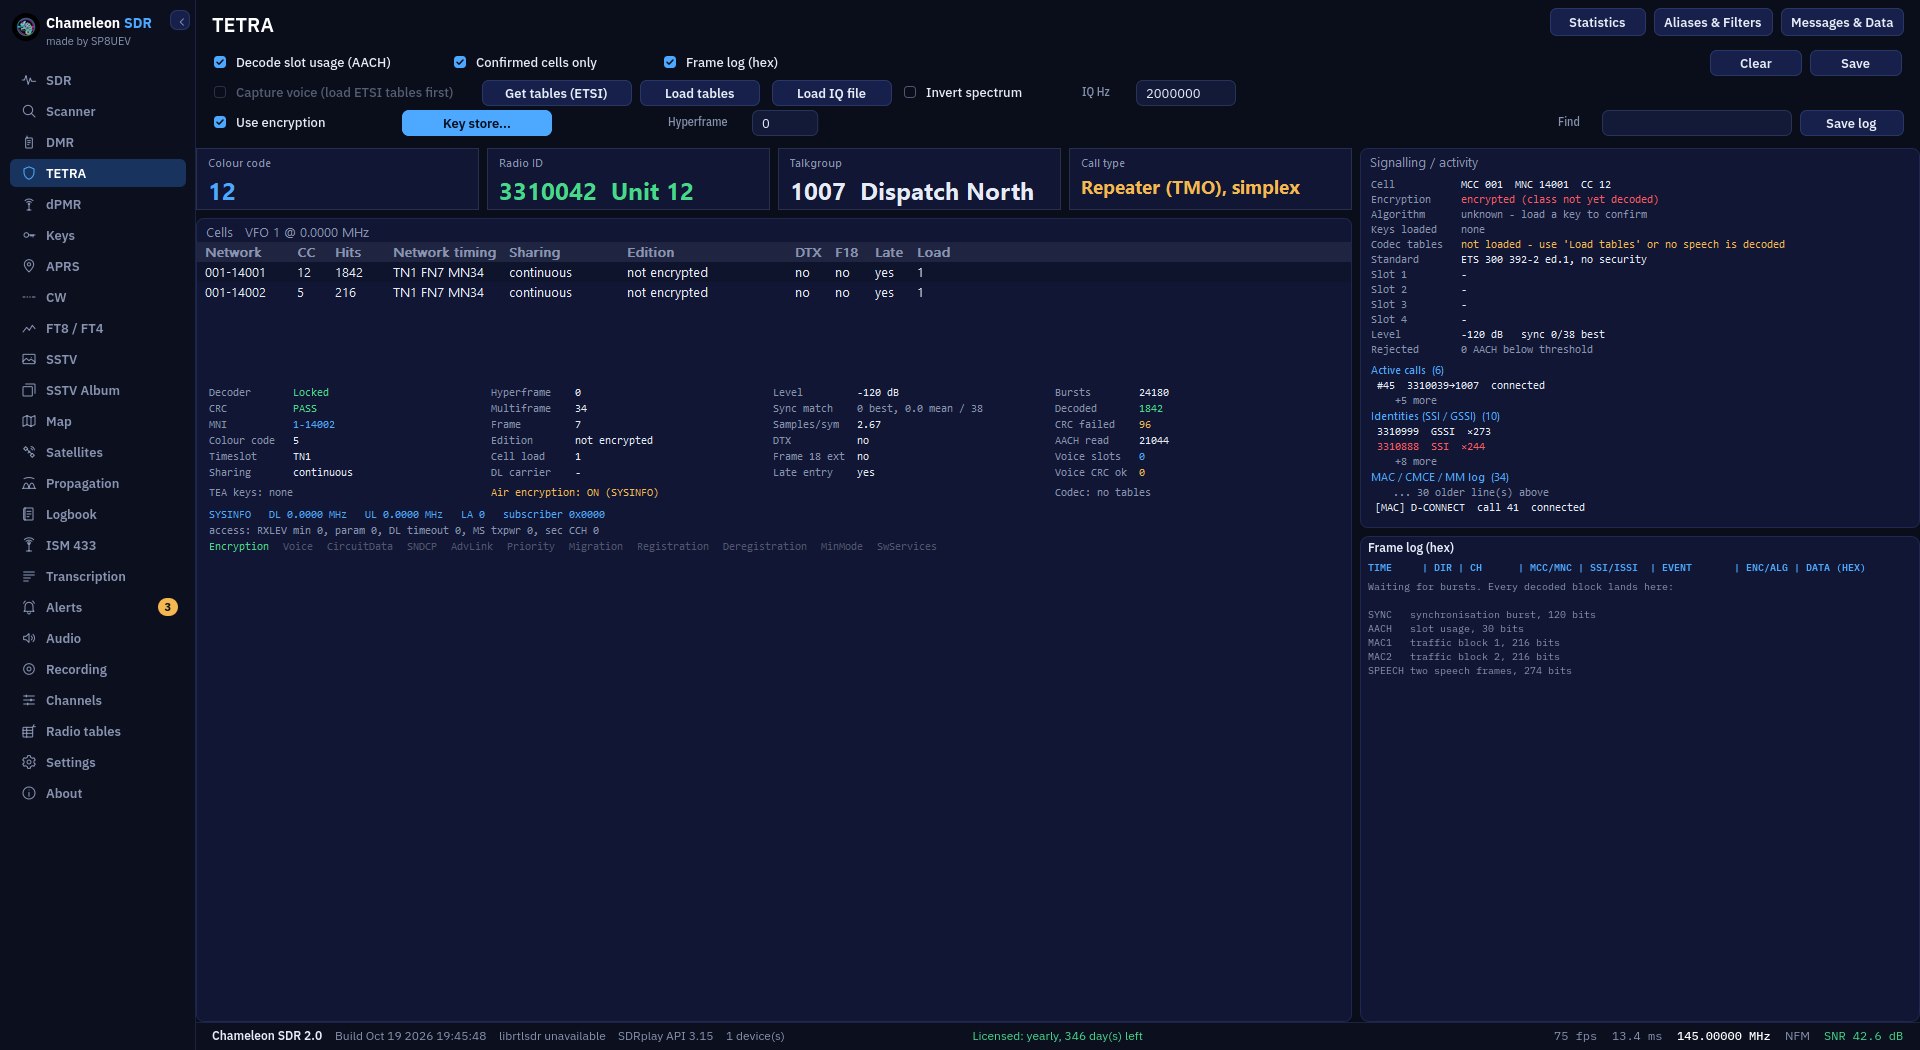Click the DMR sidebar icon
This screenshot has width=1920, height=1050.
pyautogui.click(x=29, y=142)
